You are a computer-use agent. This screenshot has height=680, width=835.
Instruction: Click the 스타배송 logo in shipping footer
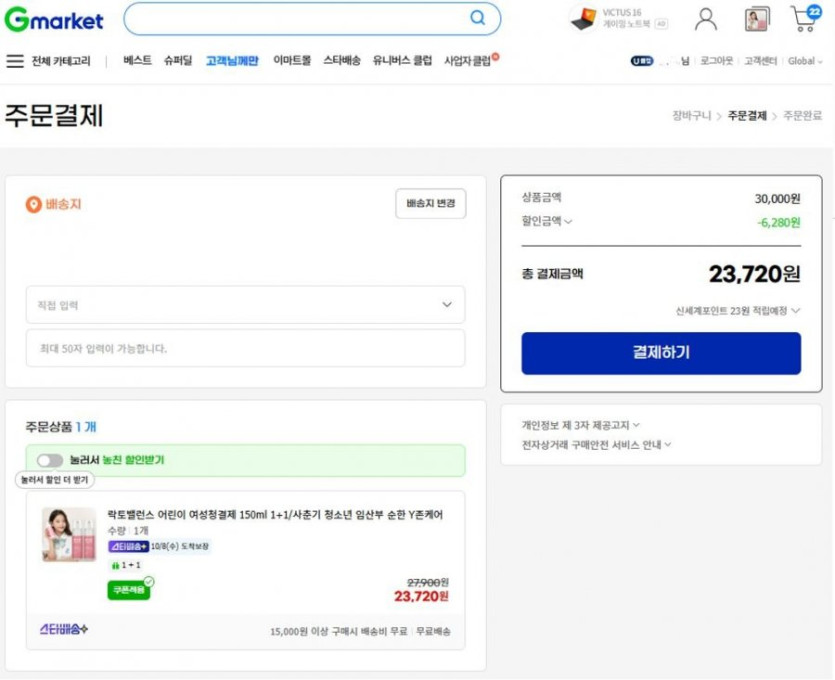[x=64, y=629]
